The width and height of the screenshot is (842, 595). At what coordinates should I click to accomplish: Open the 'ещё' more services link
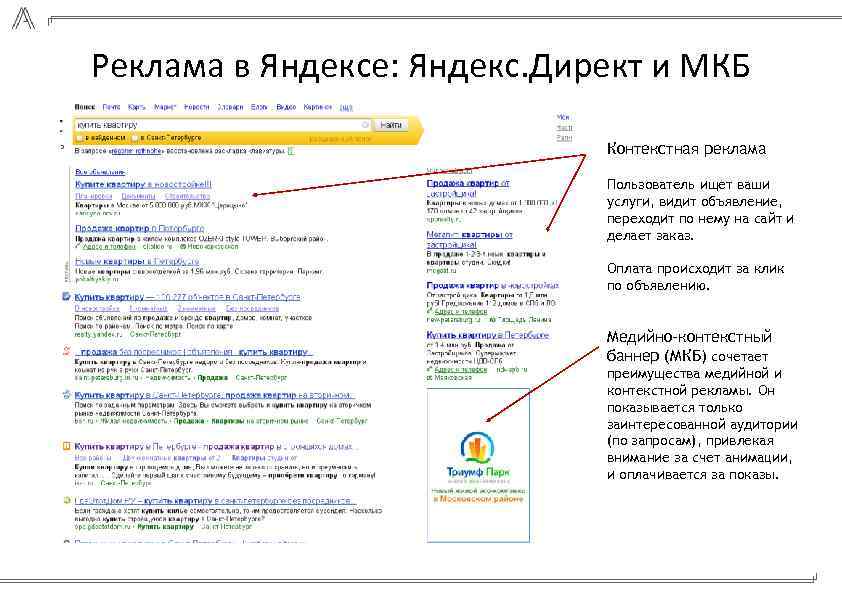point(346,107)
